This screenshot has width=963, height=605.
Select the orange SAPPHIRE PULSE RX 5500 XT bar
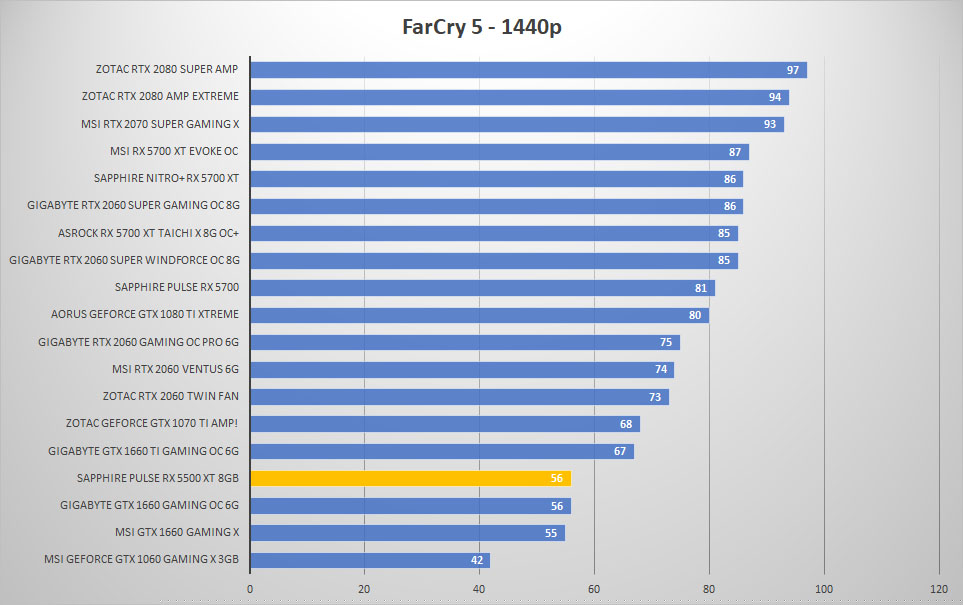coord(411,478)
